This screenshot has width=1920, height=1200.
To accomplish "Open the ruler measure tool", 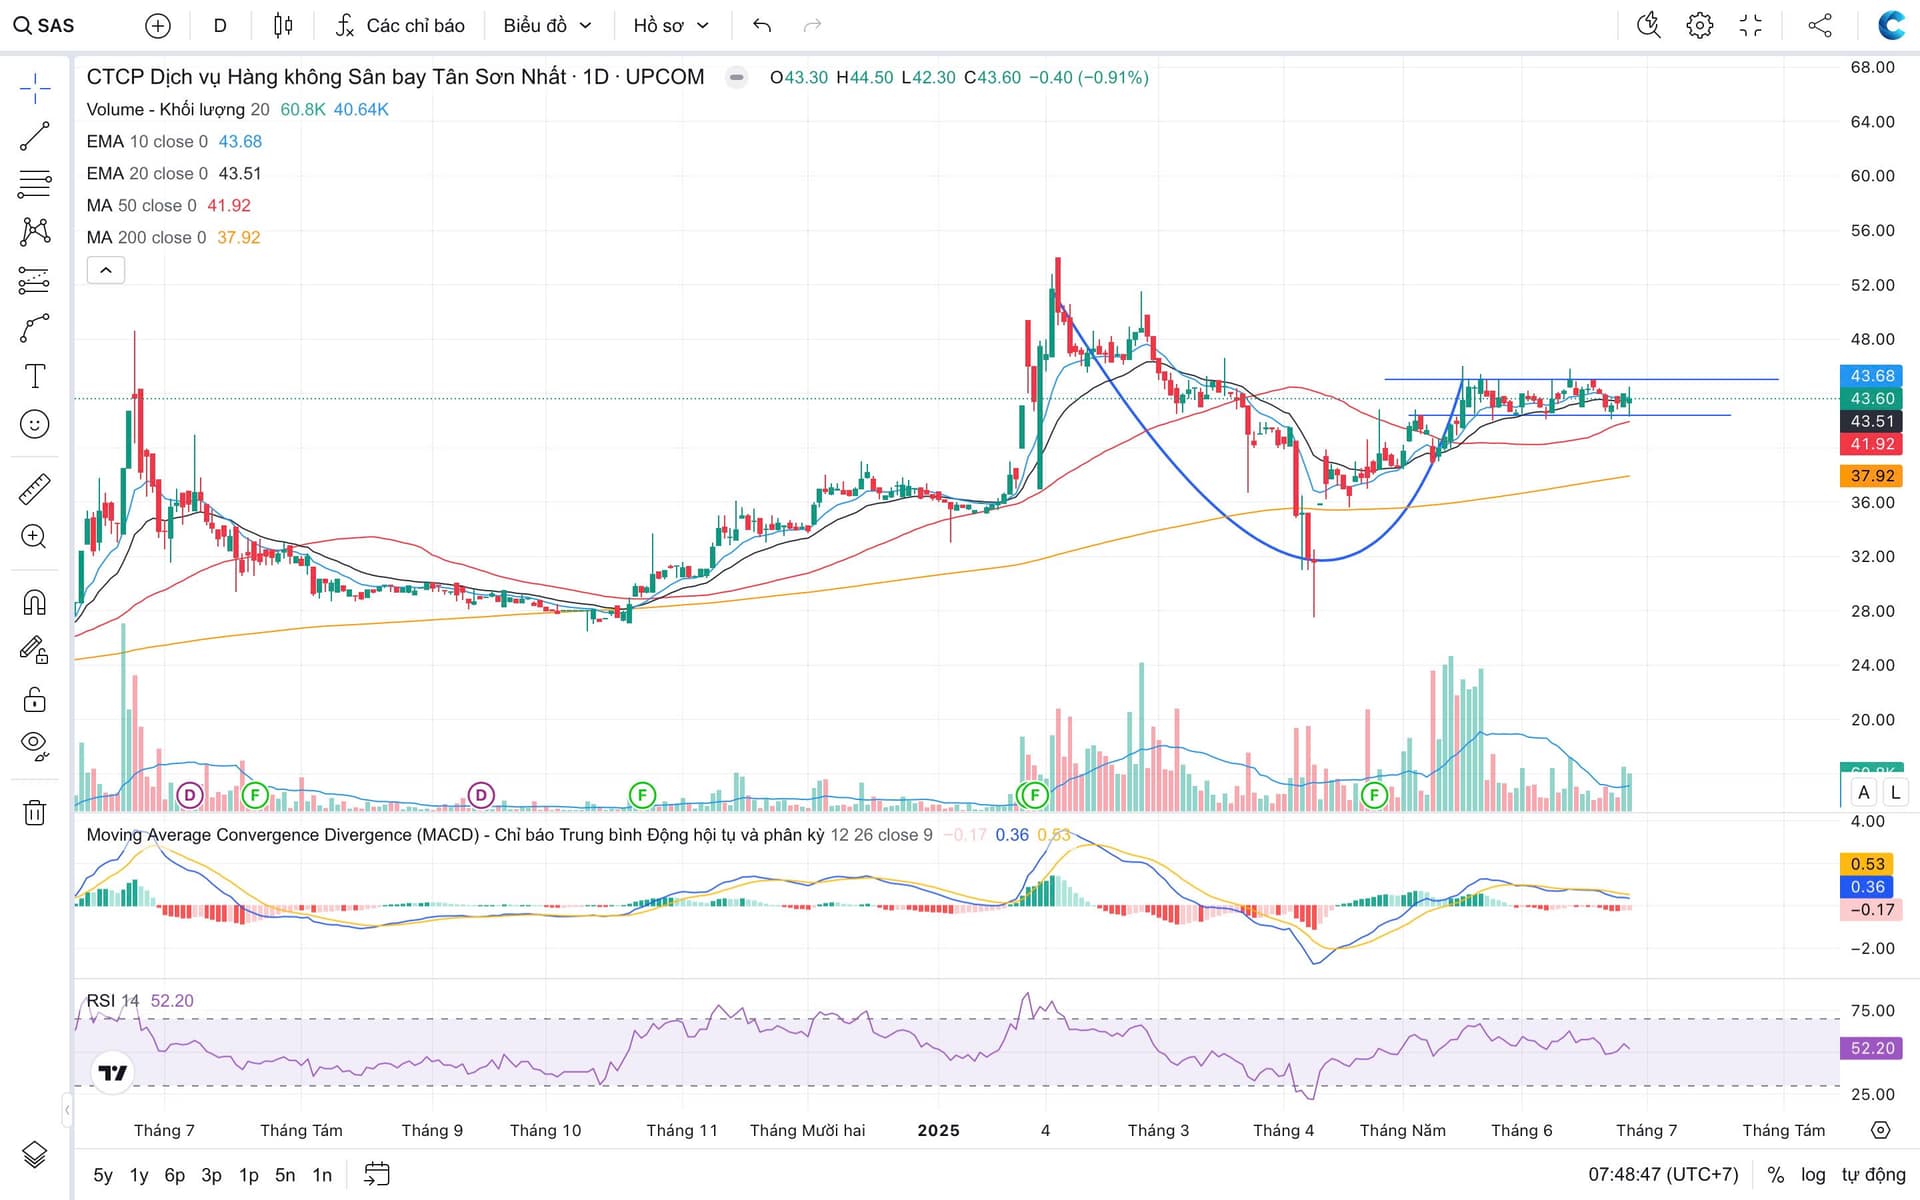I will pyautogui.click(x=34, y=489).
